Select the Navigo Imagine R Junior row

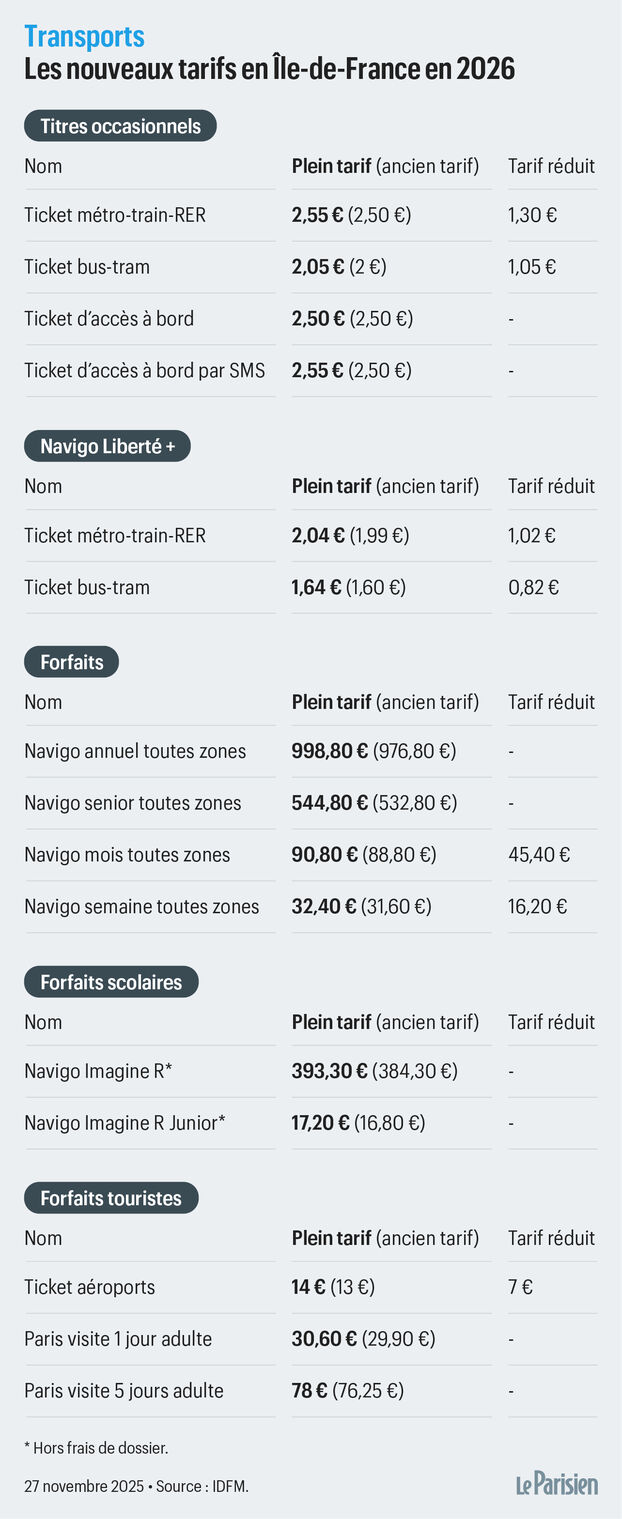coord(125,1123)
